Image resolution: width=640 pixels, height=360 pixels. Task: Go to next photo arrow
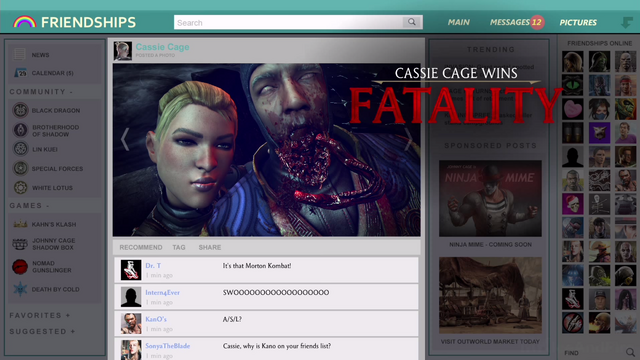click(408, 139)
